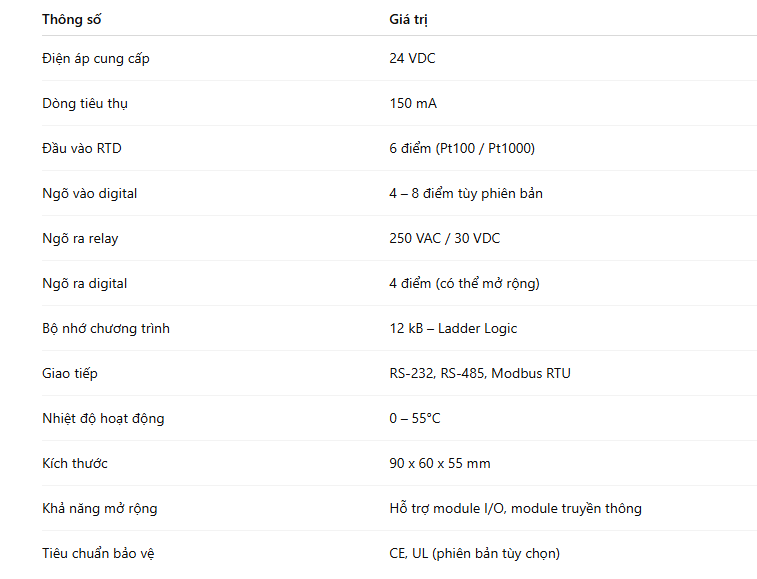
Task: Select the "Ngõ vào digital" label
Action: pyautogui.click(x=90, y=193)
